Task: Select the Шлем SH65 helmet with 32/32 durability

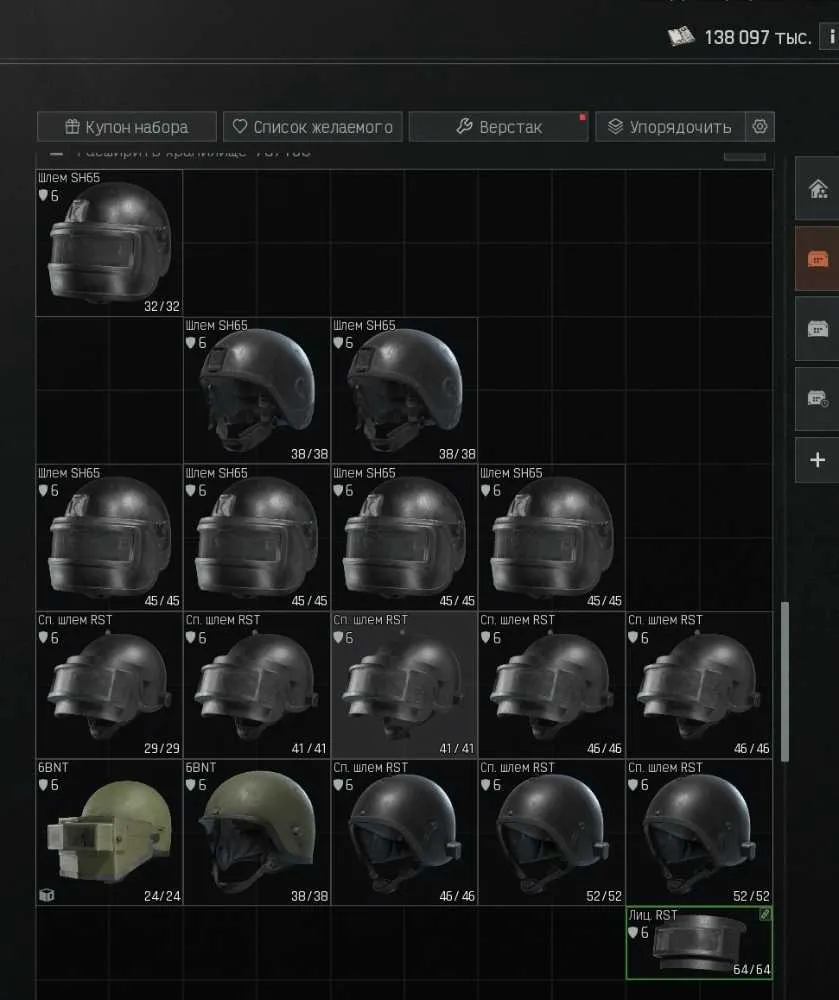Action: tap(110, 243)
